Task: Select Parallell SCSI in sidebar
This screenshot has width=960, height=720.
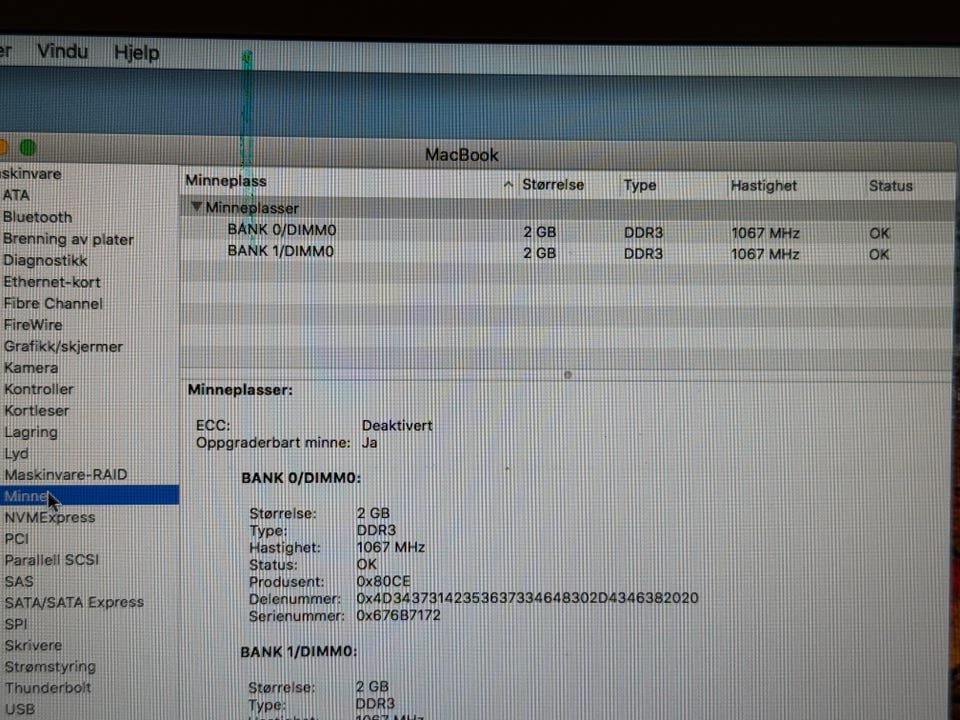Action: click(x=51, y=560)
